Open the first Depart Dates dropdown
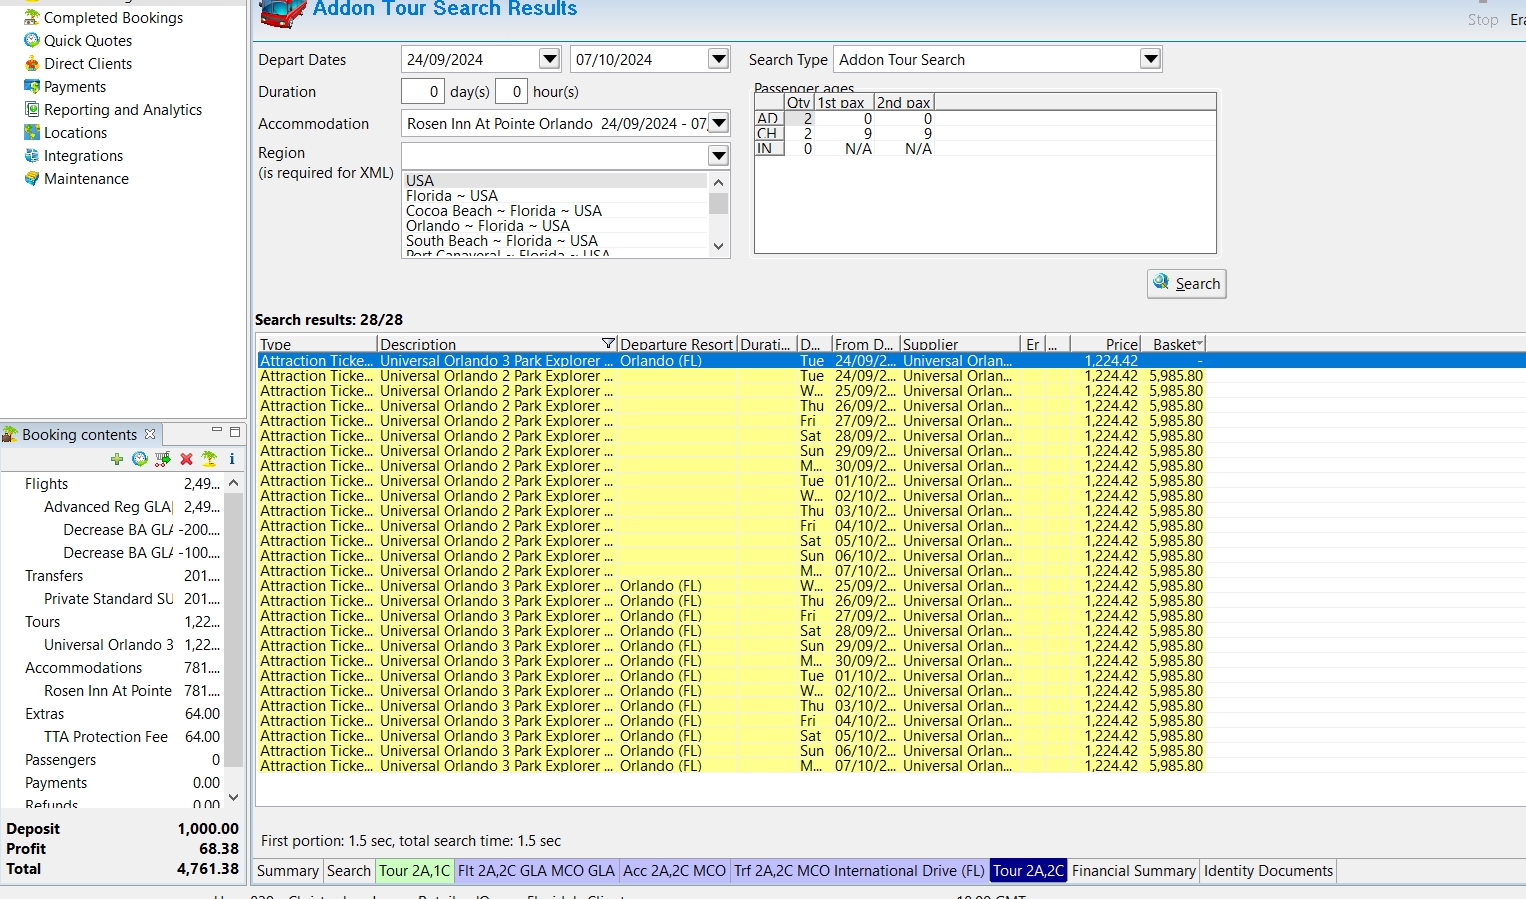Image resolution: width=1526 pixels, height=899 pixels. (x=549, y=59)
